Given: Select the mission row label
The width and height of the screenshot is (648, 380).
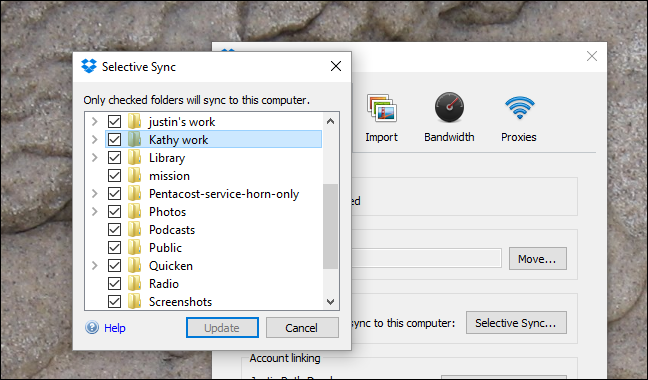Looking at the screenshot, I should pyautogui.click(x=169, y=176).
